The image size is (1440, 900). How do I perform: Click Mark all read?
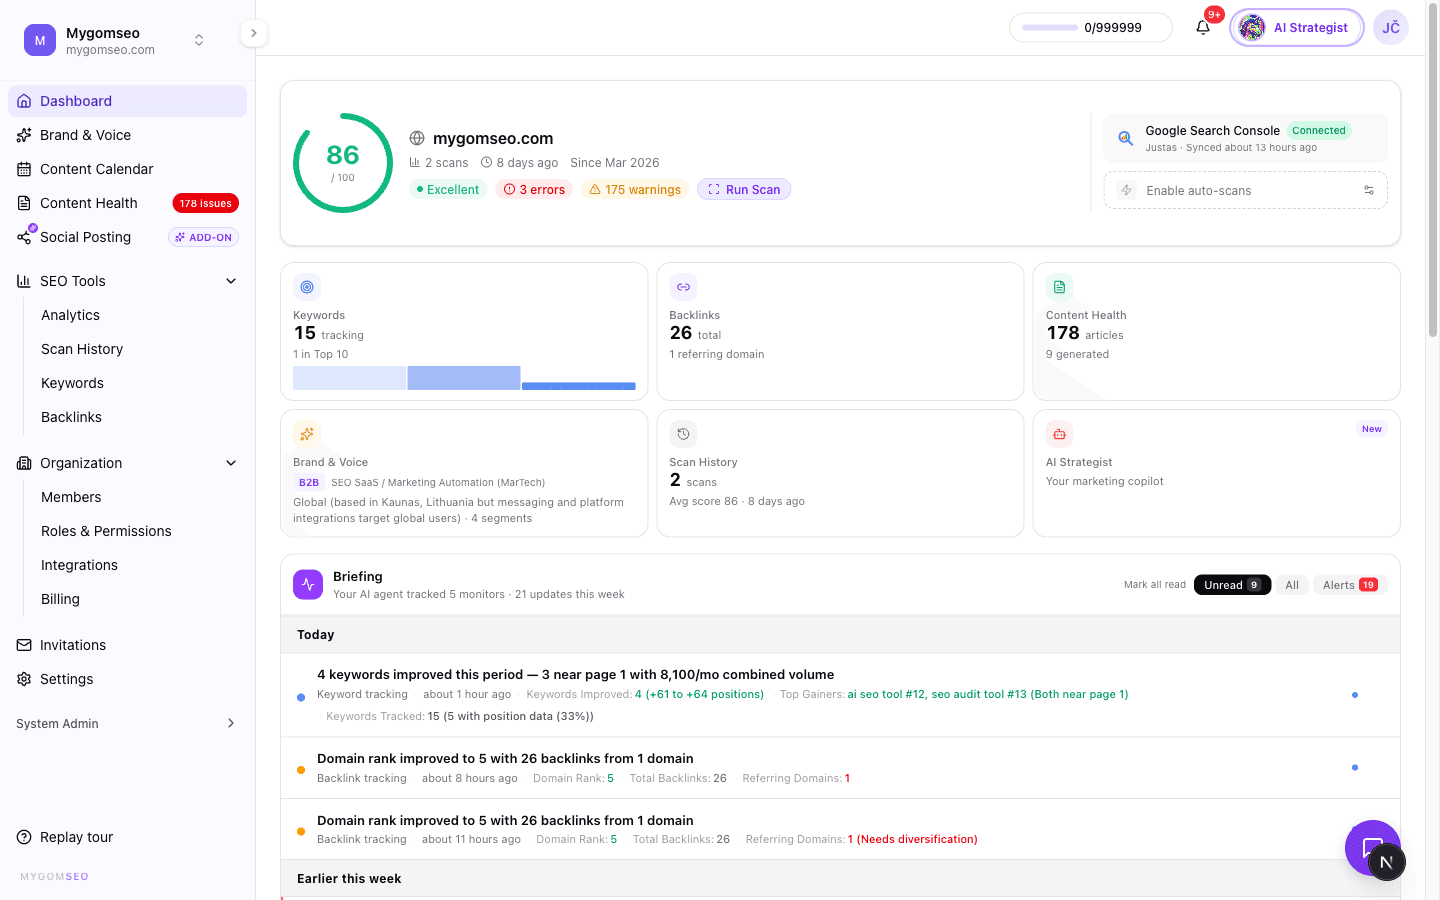(x=1155, y=584)
